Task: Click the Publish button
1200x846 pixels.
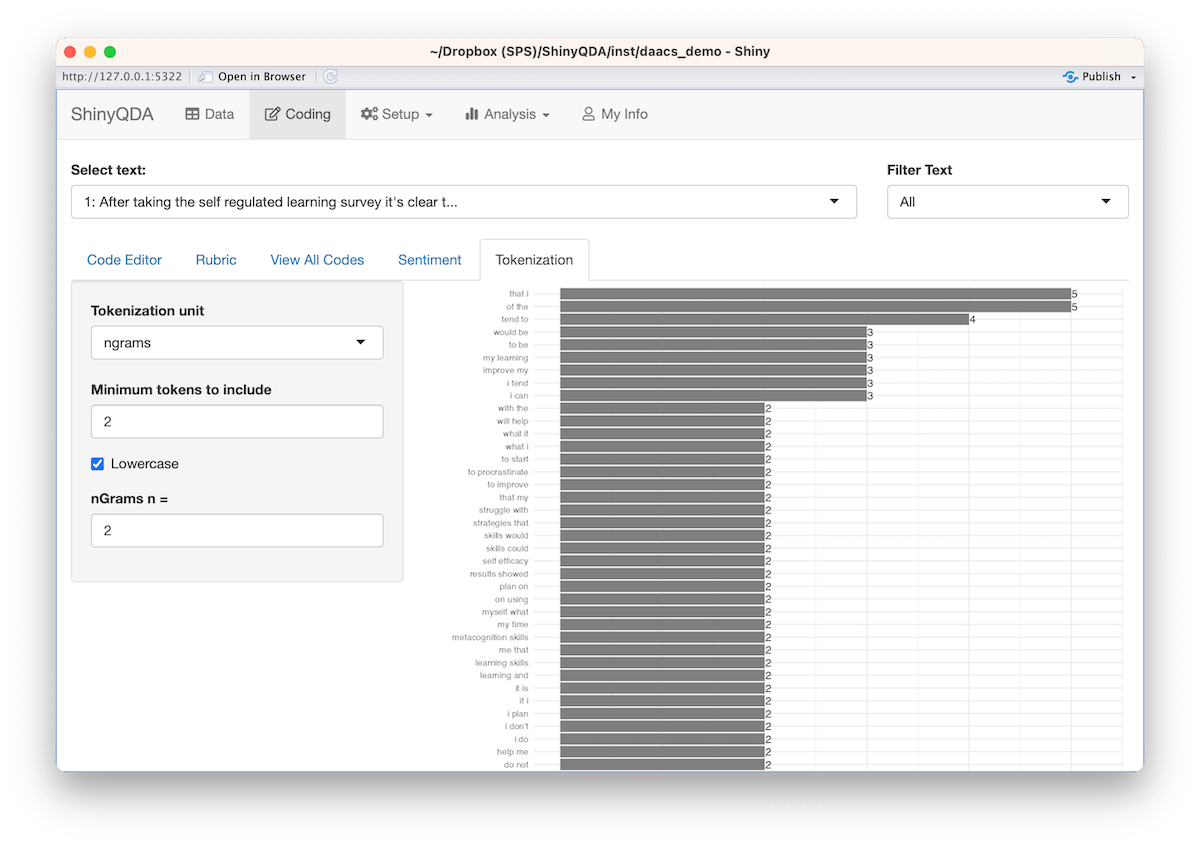Action: 1091,76
